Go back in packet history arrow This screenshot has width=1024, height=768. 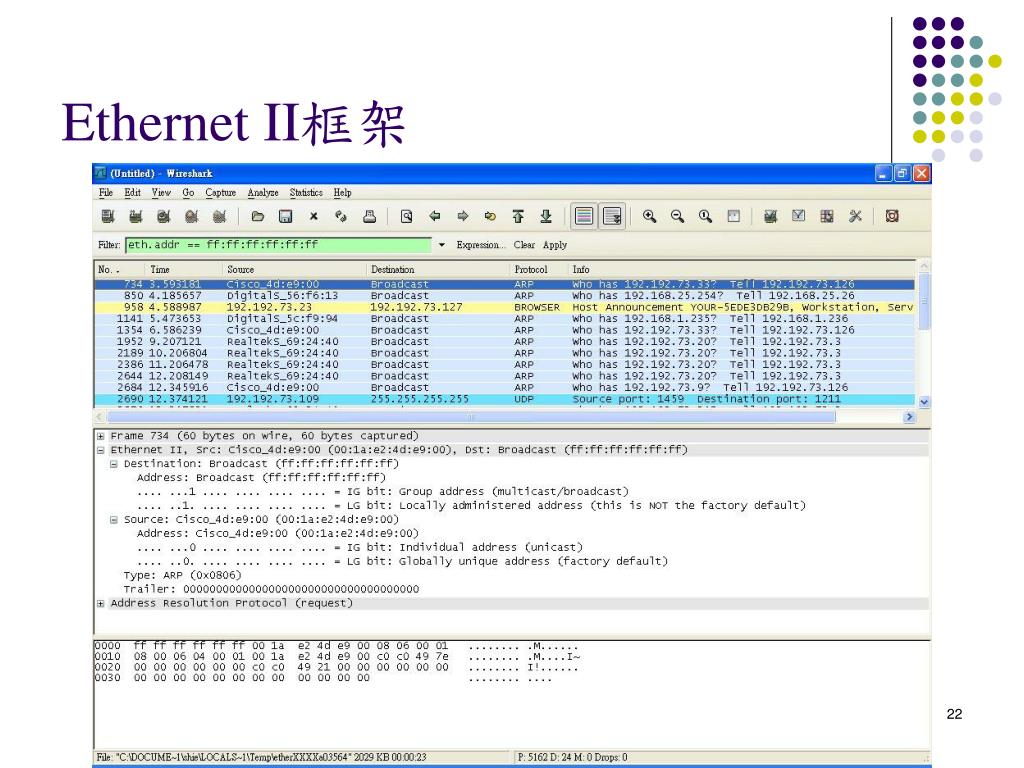tap(435, 216)
